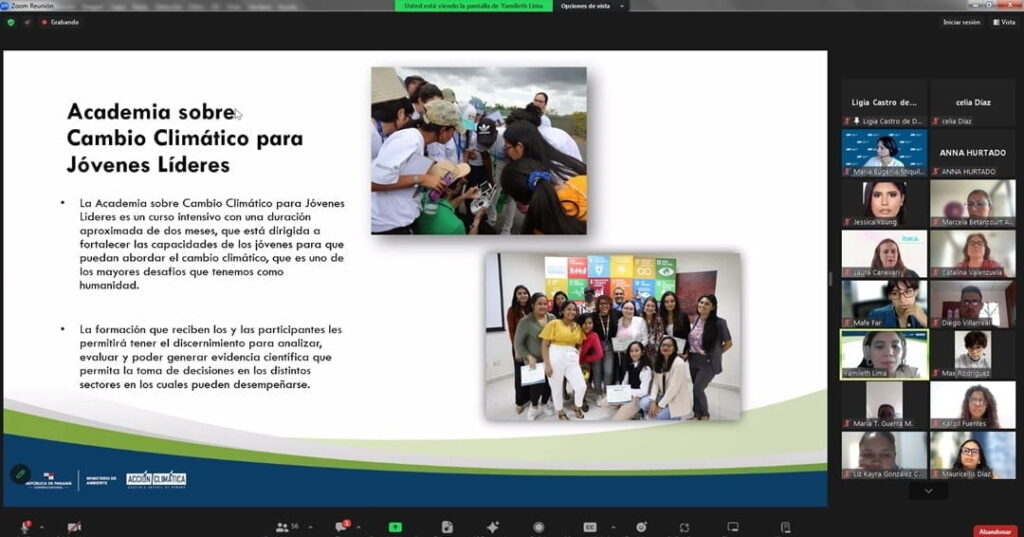The image size is (1024, 537).
Task: Select Max Rodríguez video tile
Action: [972, 354]
